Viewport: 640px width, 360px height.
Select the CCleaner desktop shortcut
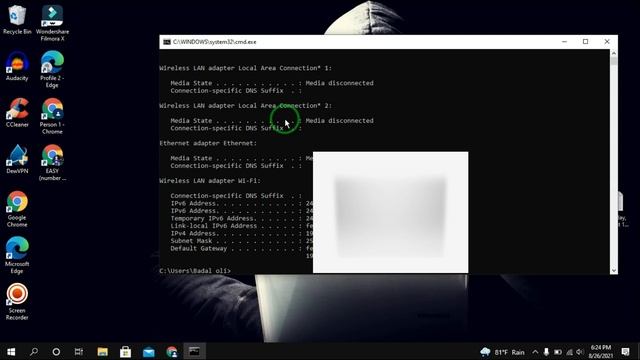(x=17, y=113)
